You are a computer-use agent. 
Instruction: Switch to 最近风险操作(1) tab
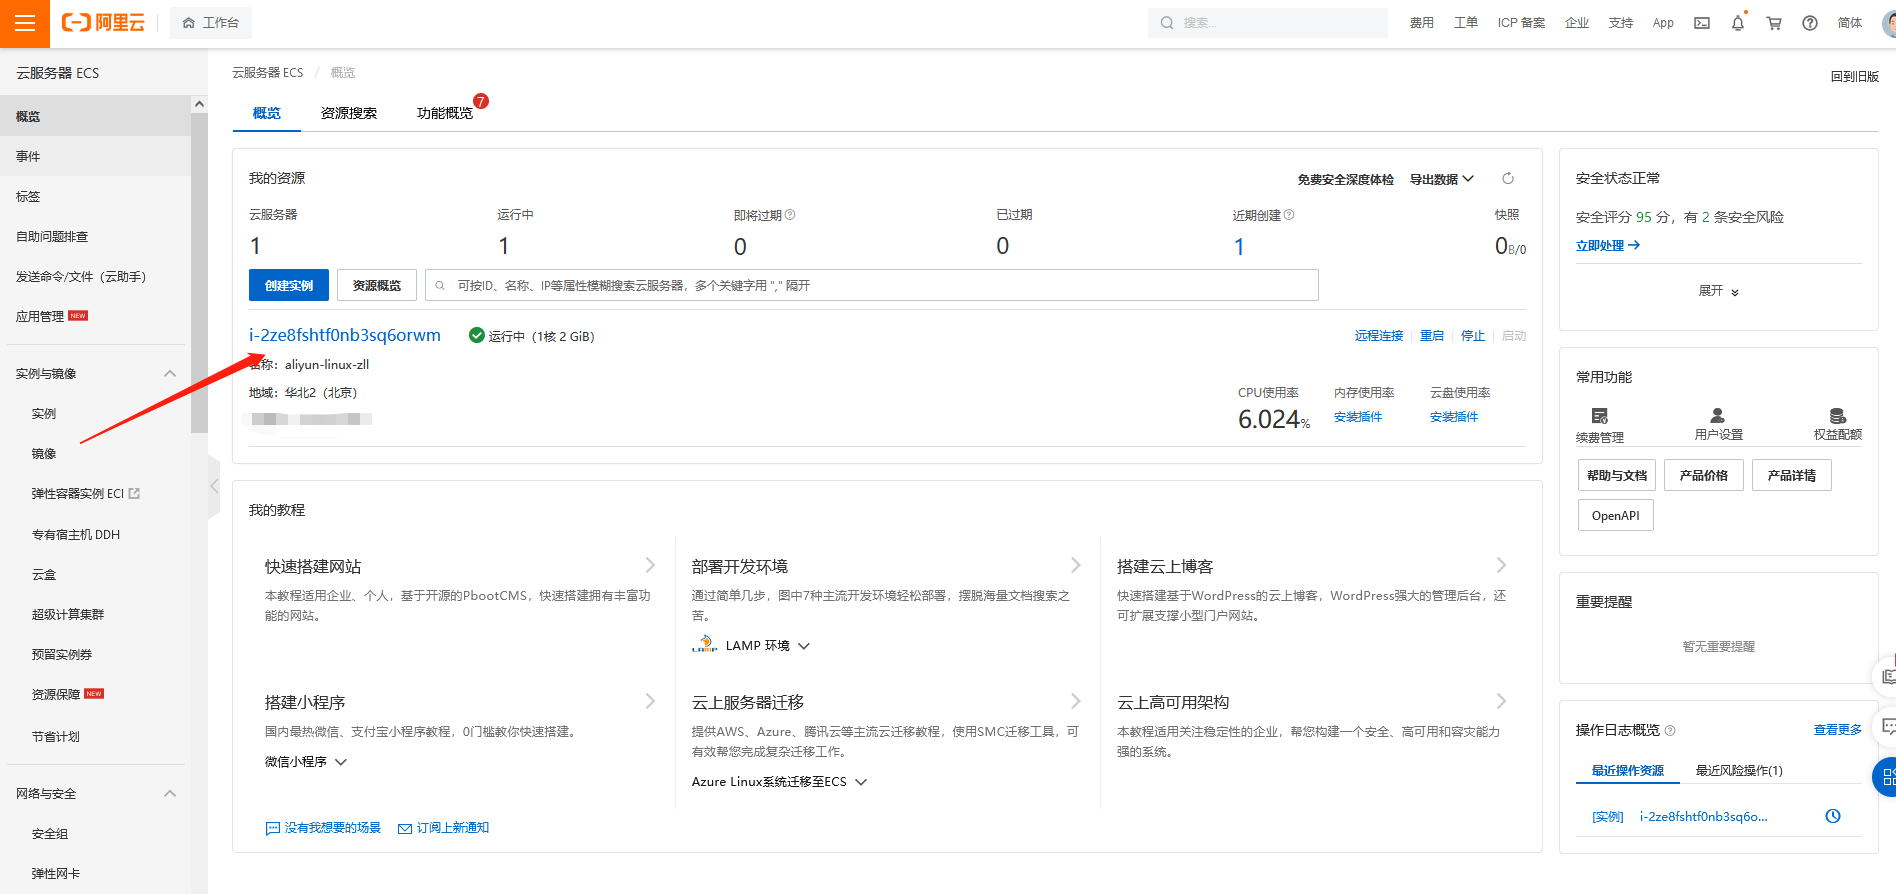(1739, 770)
